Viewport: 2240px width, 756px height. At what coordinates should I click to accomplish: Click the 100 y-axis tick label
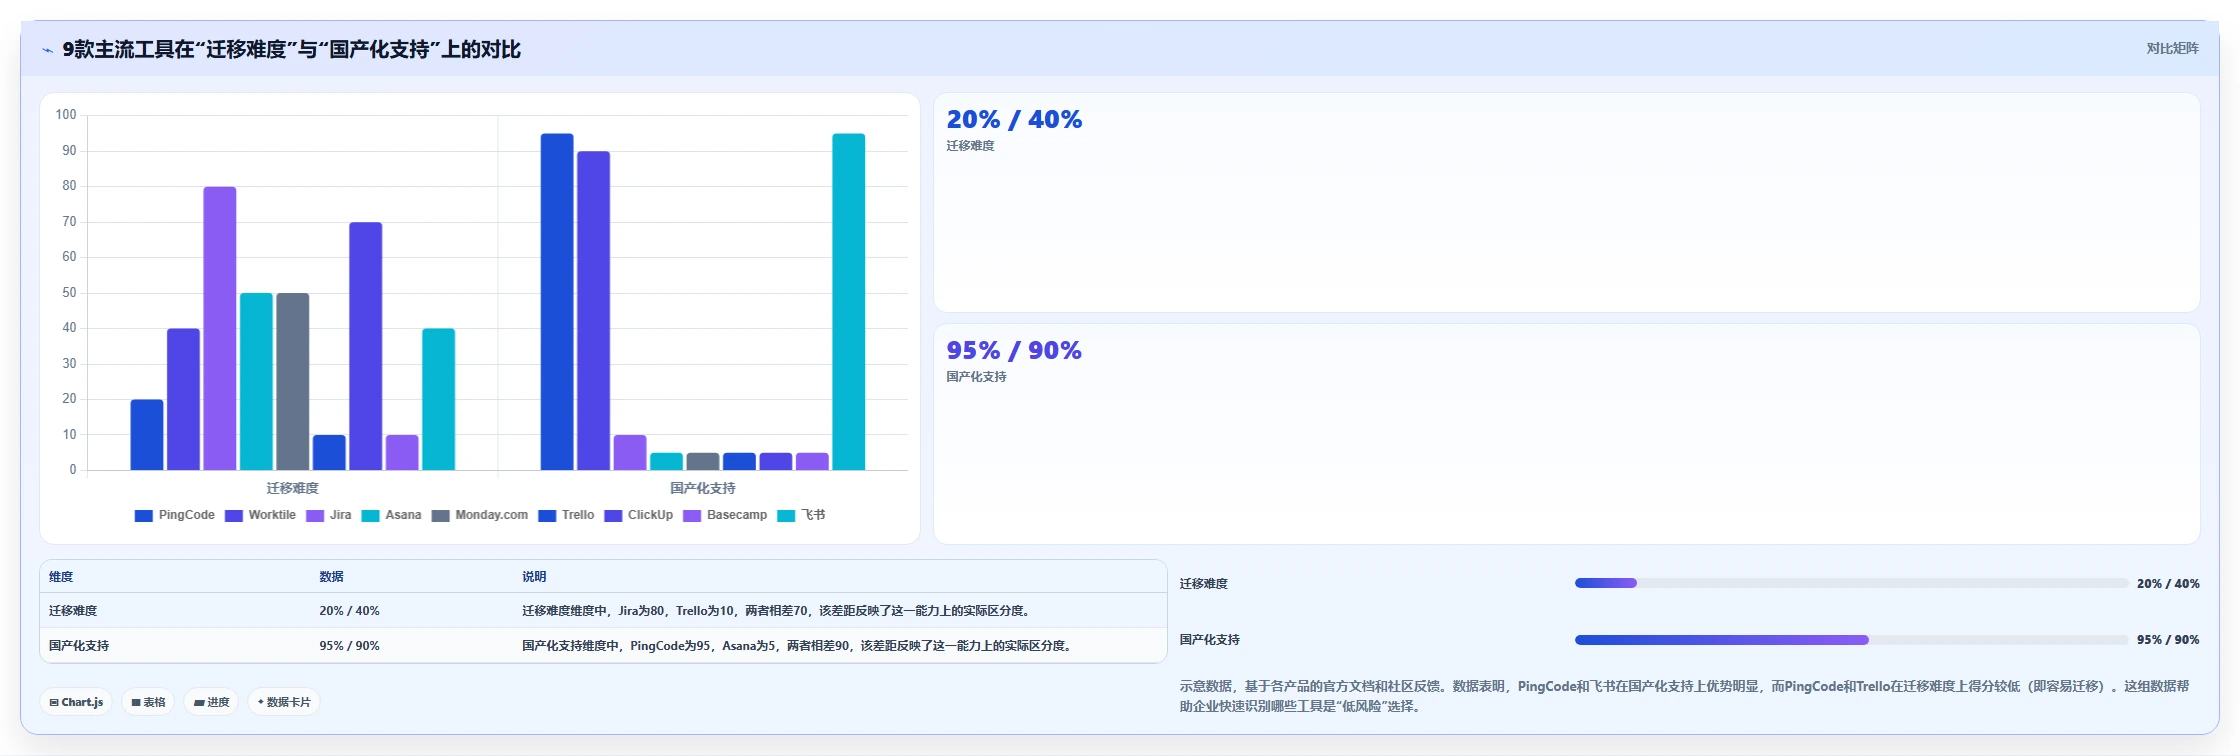coord(66,115)
